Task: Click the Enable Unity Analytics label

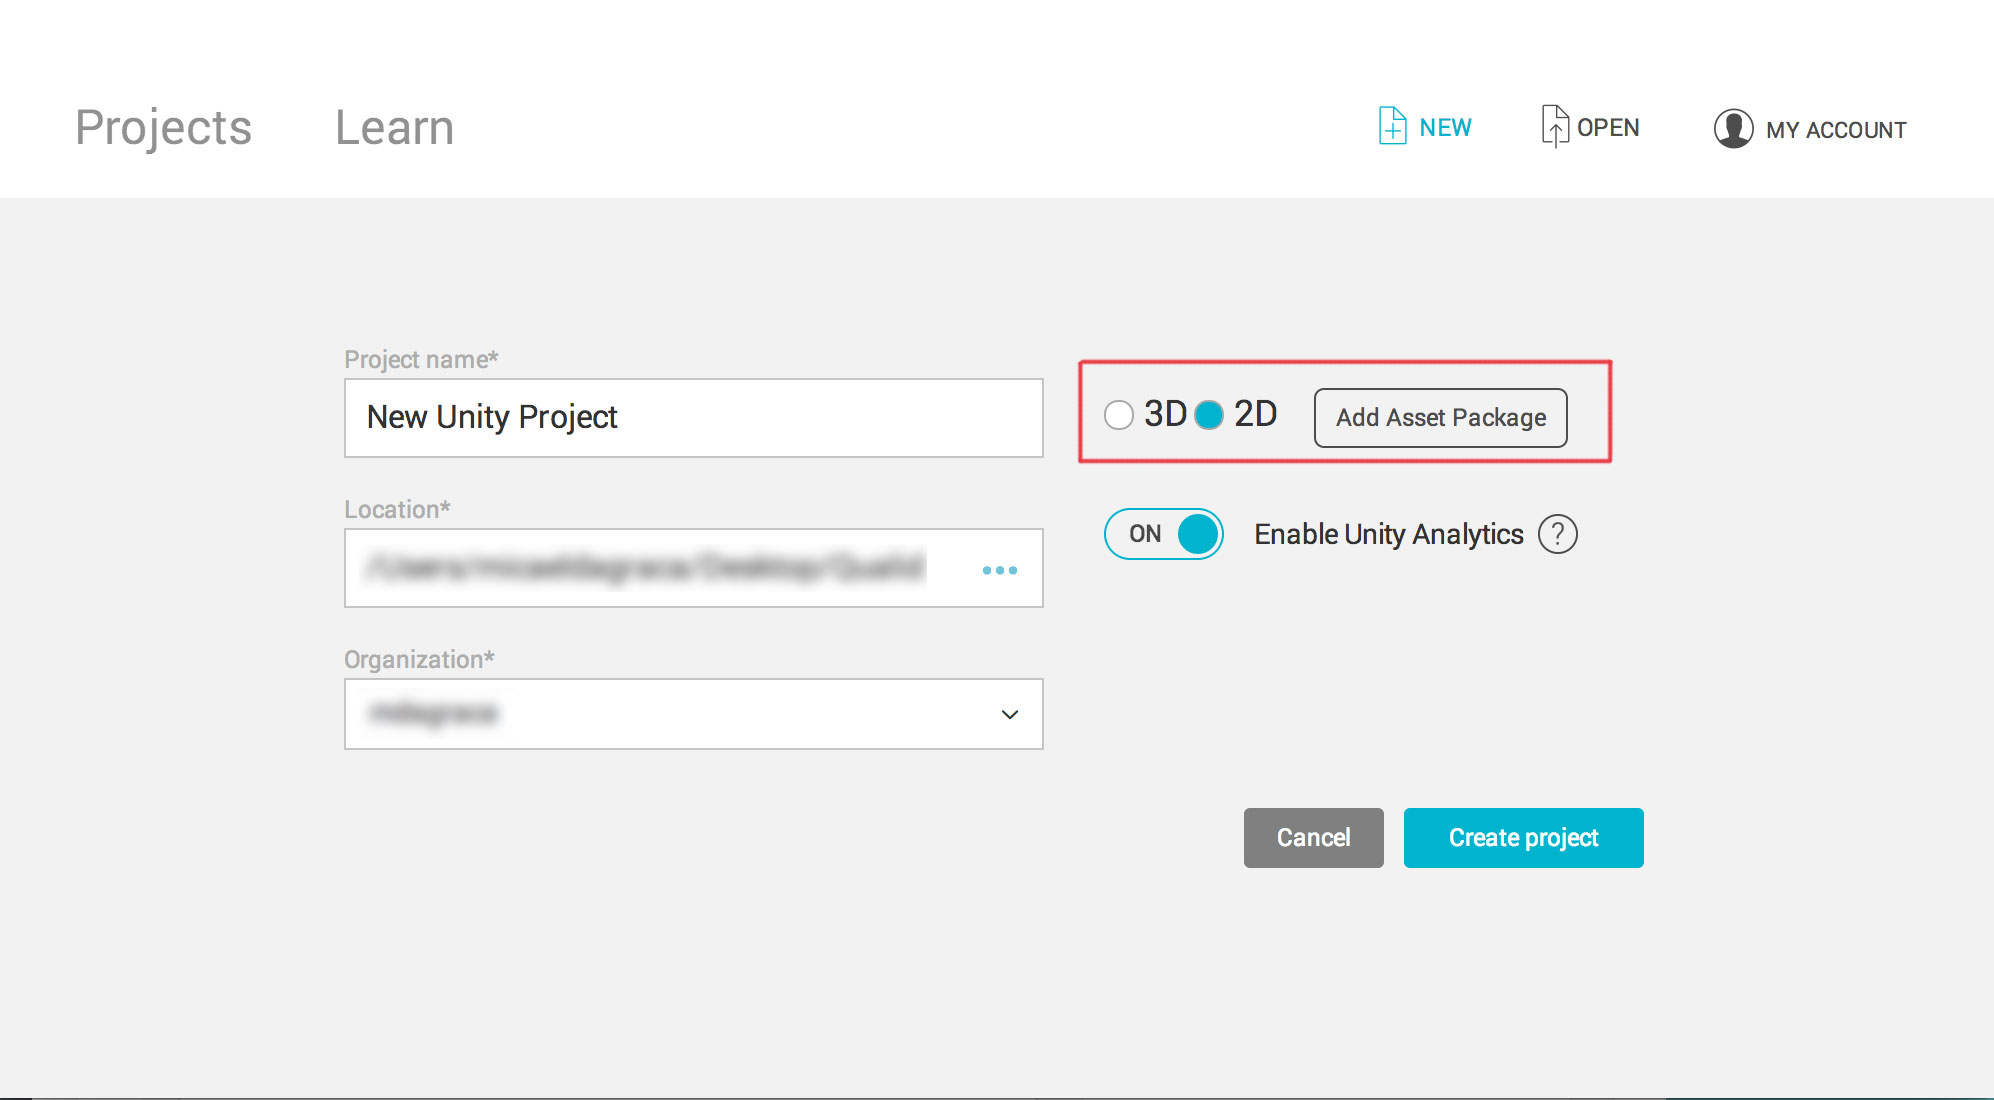Action: 1389,534
